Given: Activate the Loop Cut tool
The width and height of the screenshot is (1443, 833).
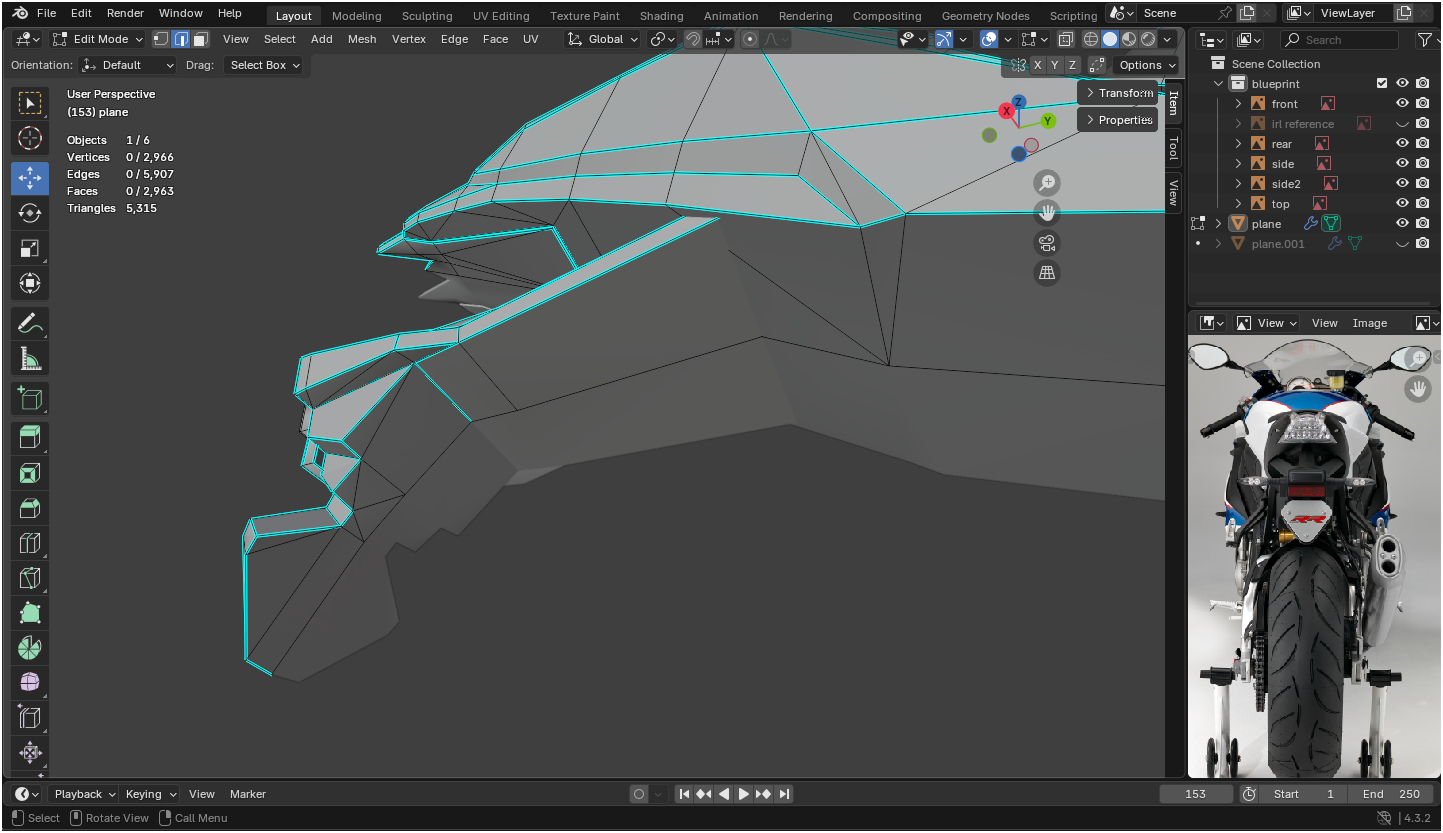Looking at the screenshot, I should tap(30, 543).
